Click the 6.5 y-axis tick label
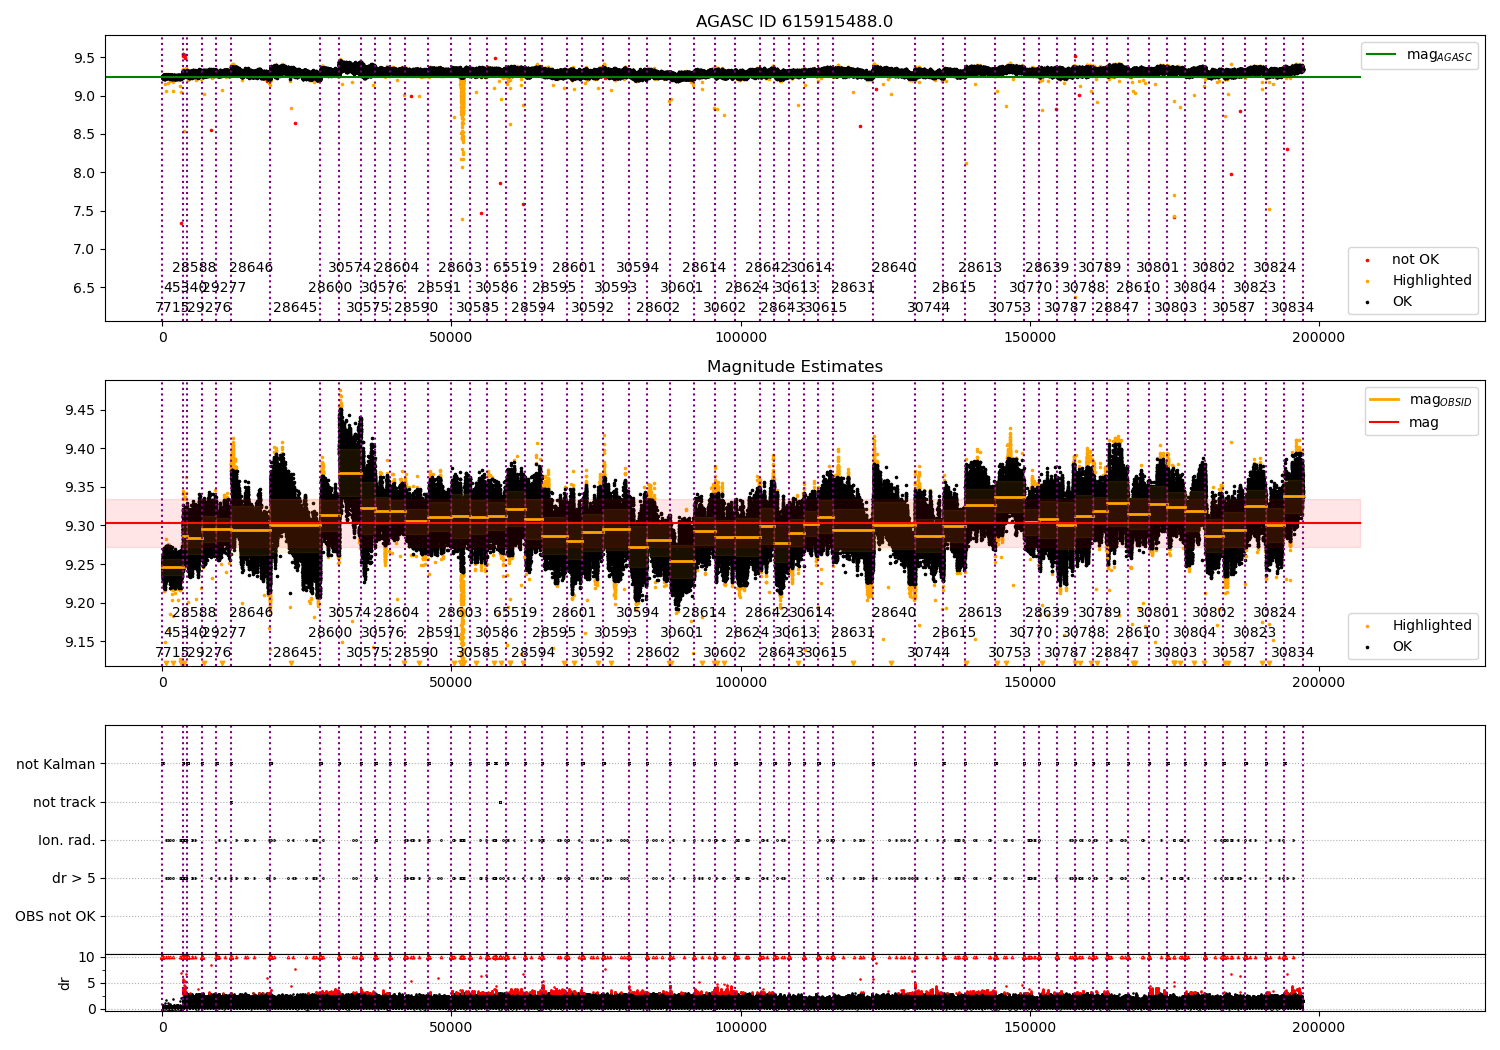1500x1050 pixels. coord(84,288)
